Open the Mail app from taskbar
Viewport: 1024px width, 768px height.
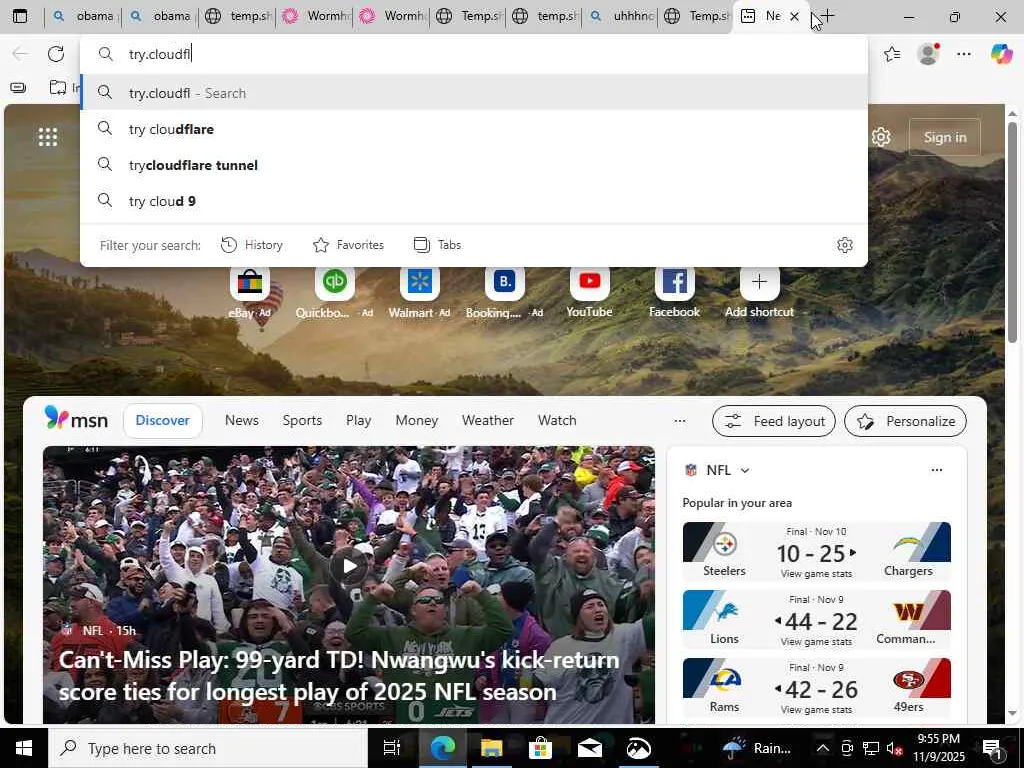[590, 748]
